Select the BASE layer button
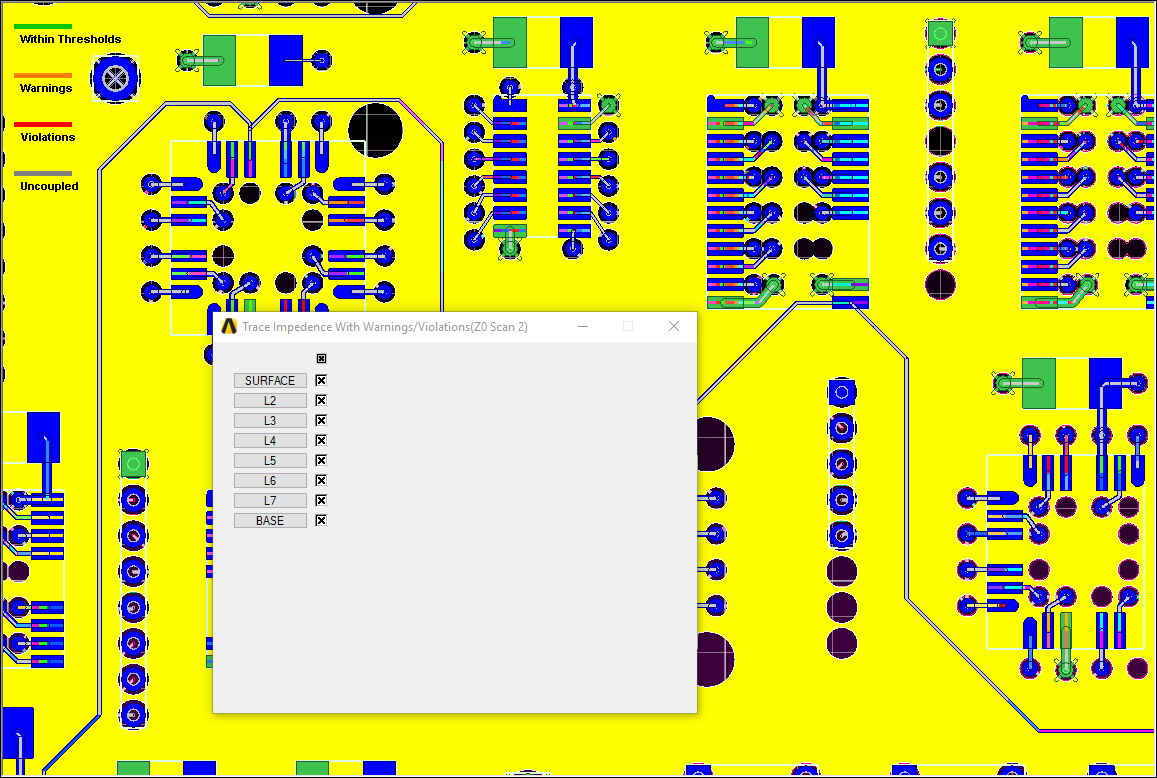1157x778 pixels. click(270, 520)
